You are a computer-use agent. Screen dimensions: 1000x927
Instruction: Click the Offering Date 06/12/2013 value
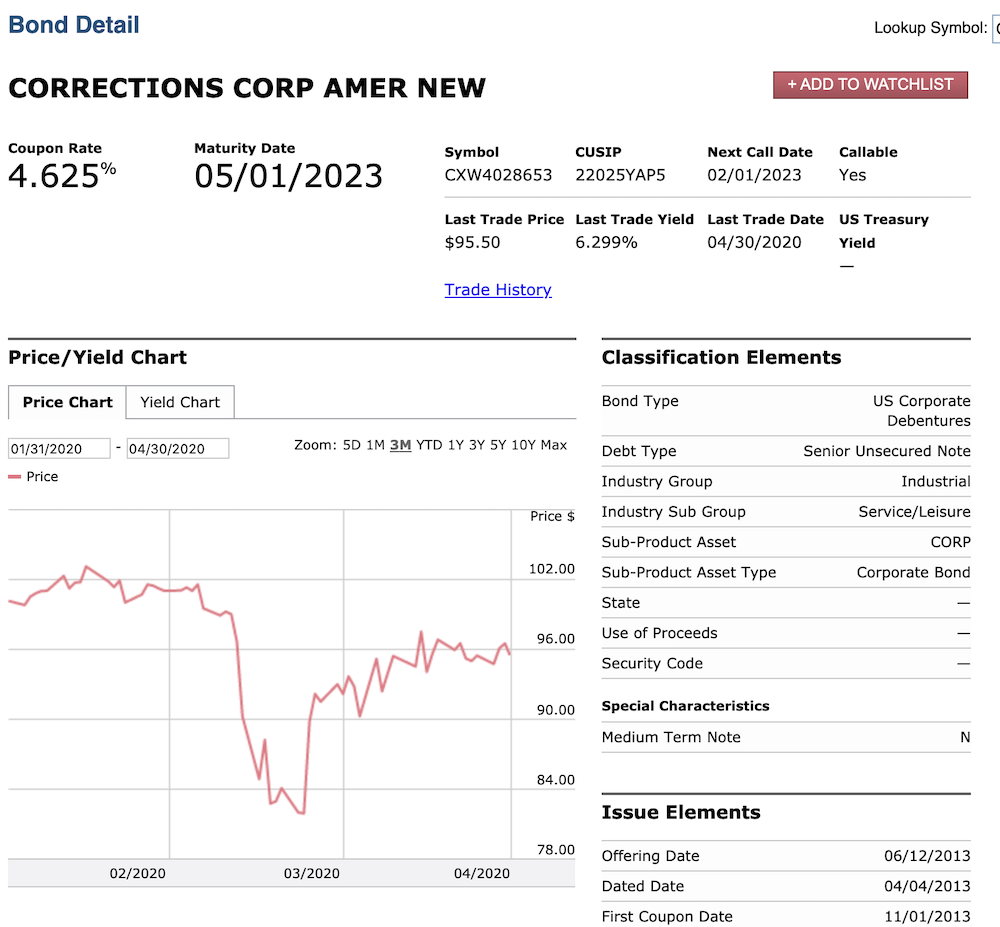[x=927, y=856]
